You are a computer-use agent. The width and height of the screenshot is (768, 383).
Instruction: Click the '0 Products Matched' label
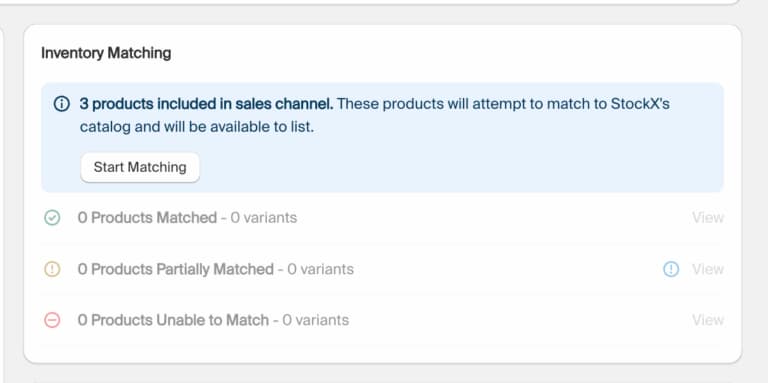click(147, 217)
